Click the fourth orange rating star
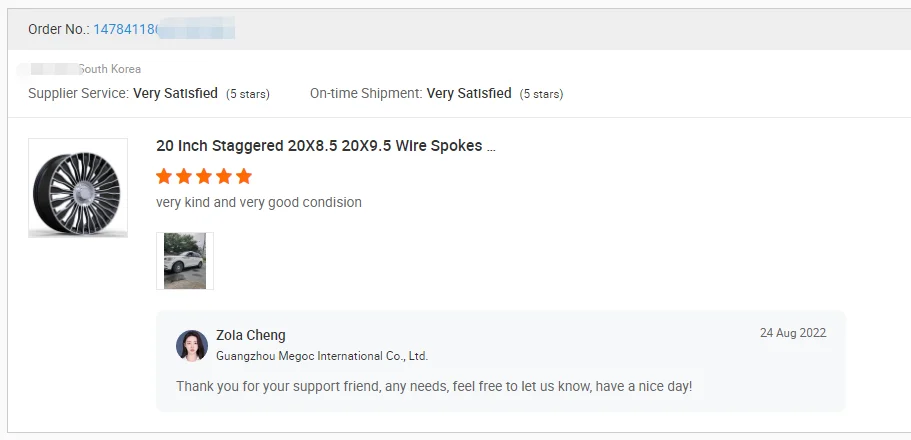 (224, 177)
